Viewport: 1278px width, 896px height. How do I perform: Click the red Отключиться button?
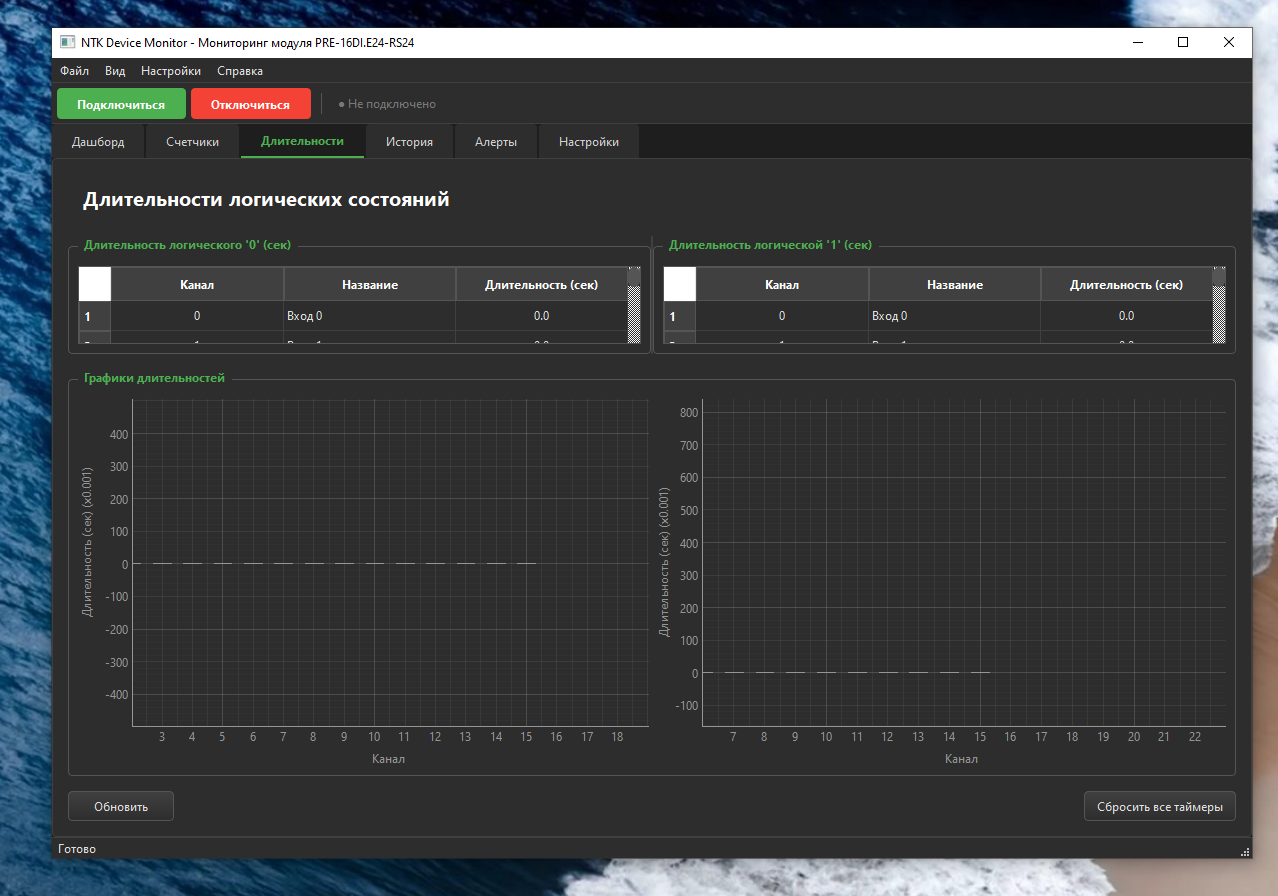coord(250,104)
